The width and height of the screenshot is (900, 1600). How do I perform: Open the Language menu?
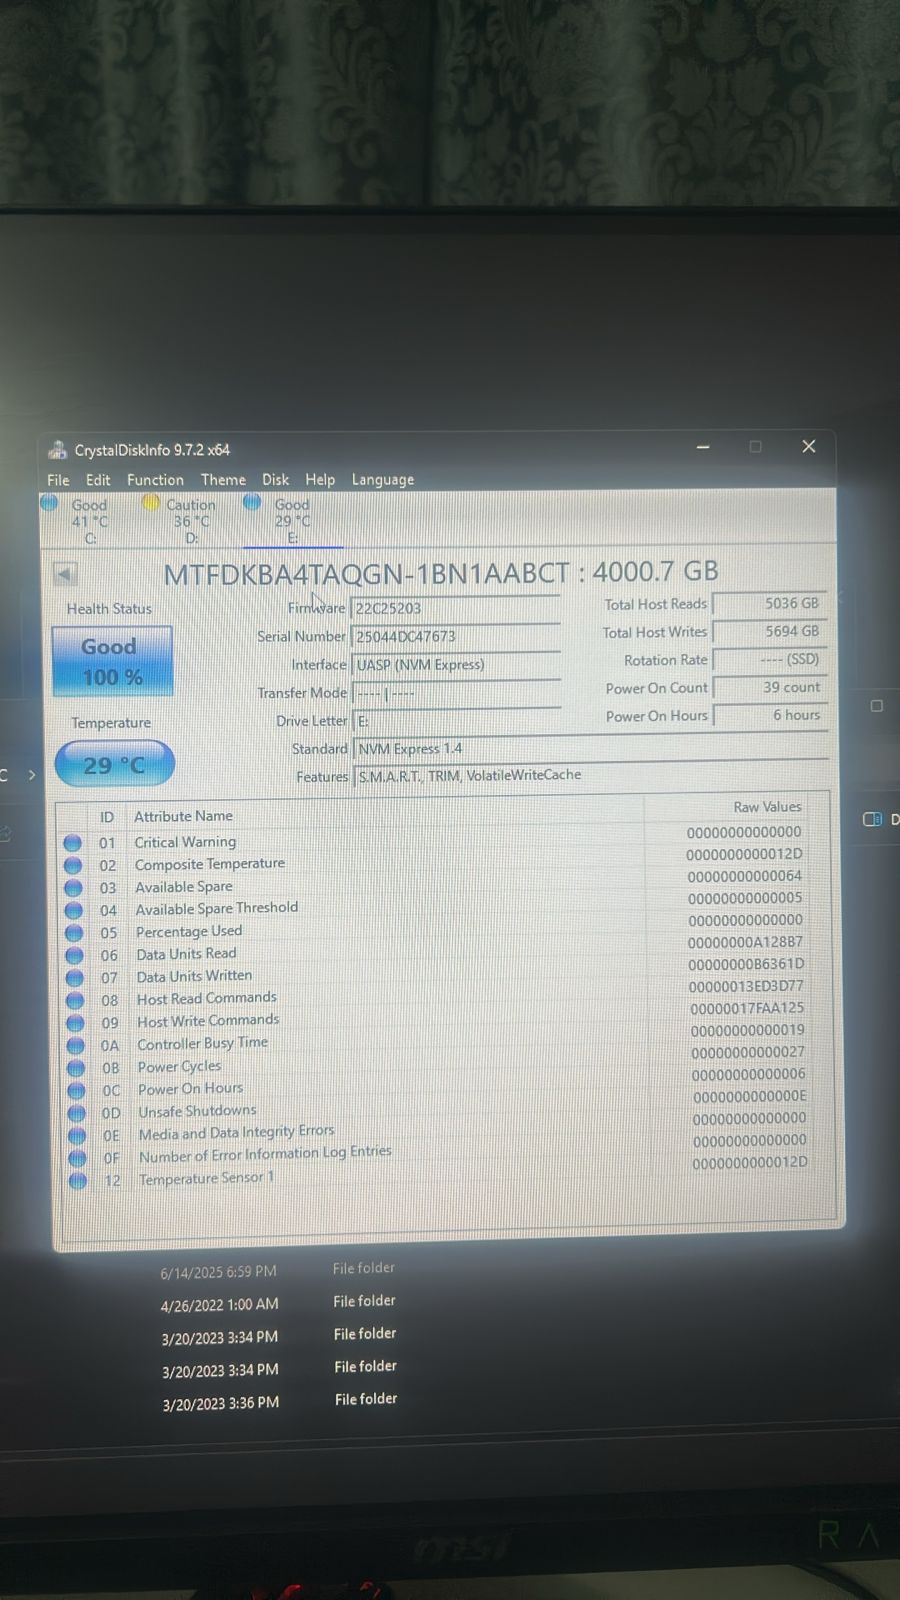[382, 480]
